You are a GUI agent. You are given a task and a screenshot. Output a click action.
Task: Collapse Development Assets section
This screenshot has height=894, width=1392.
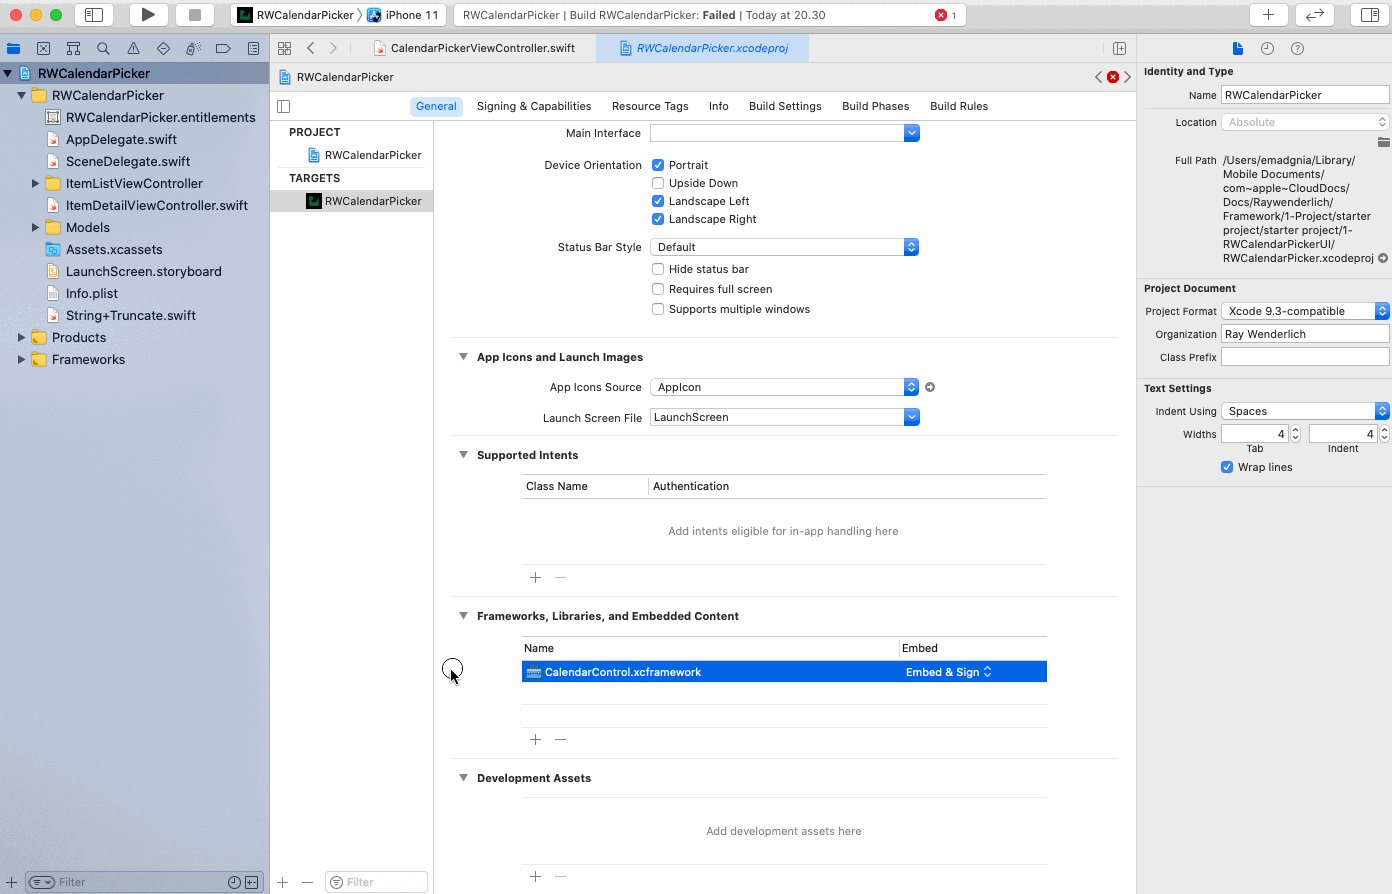coord(463,778)
